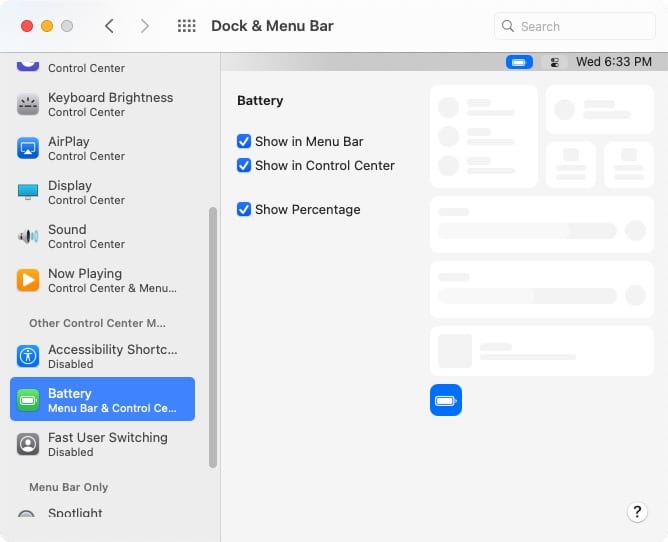Image resolution: width=668 pixels, height=542 pixels.
Task: Select the AirPlay icon in sidebar
Action: tap(28, 148)
